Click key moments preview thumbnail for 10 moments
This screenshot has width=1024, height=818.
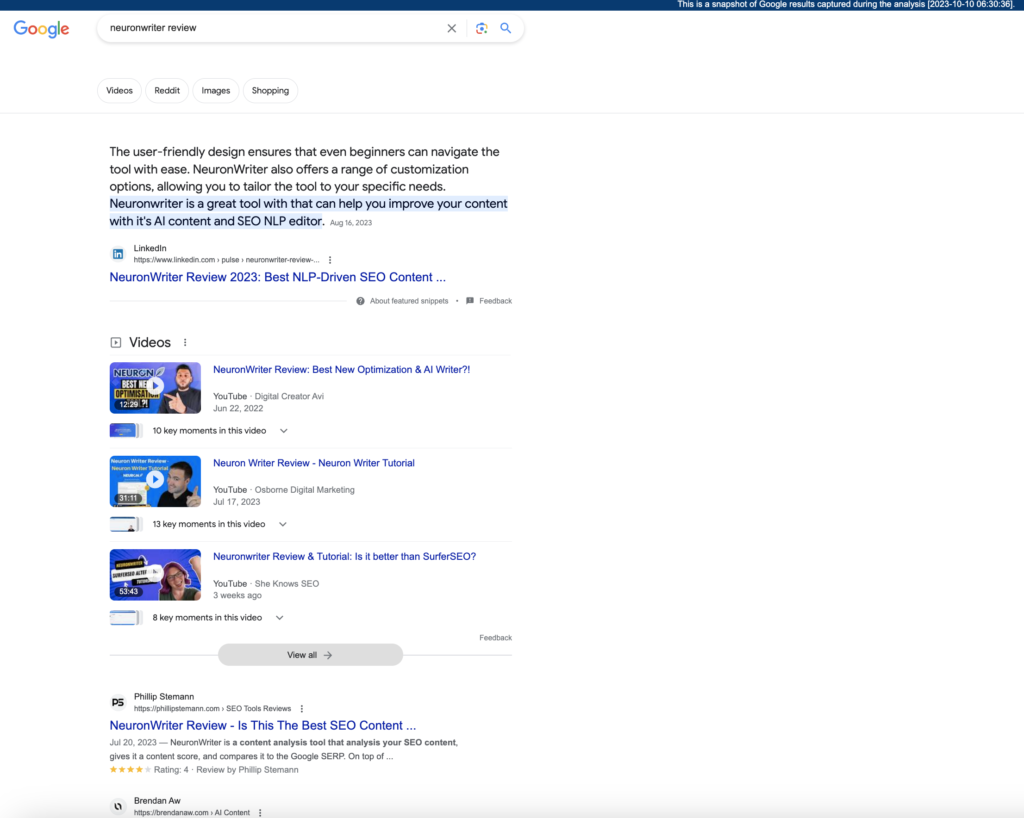[x=125, y=431]
